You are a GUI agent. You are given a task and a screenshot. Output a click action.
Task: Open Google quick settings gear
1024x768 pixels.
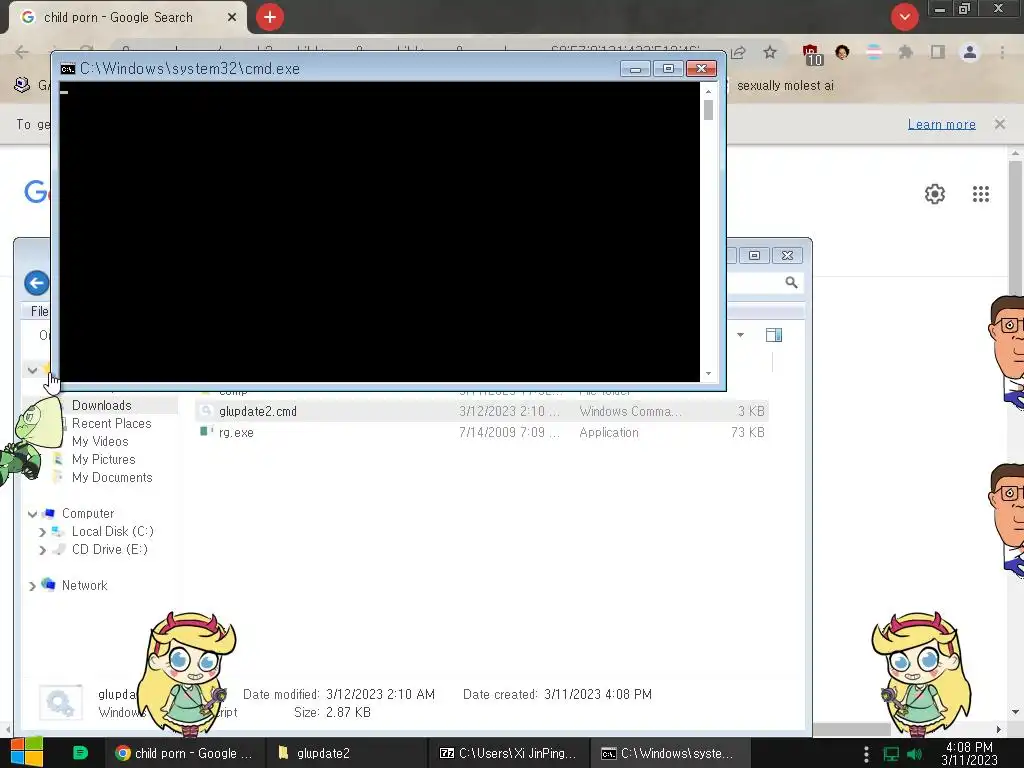tap(935, 194)
